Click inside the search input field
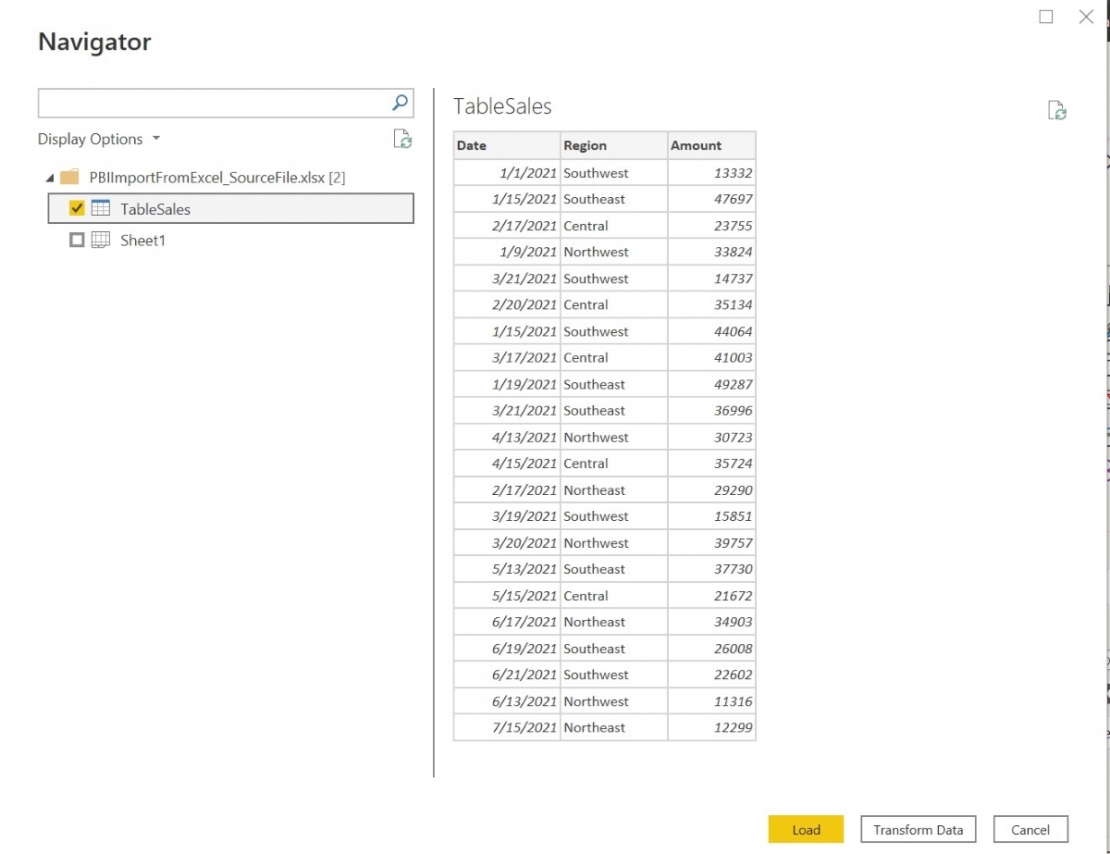This screenshot has height=854, width=1110. tap(200, 102)
